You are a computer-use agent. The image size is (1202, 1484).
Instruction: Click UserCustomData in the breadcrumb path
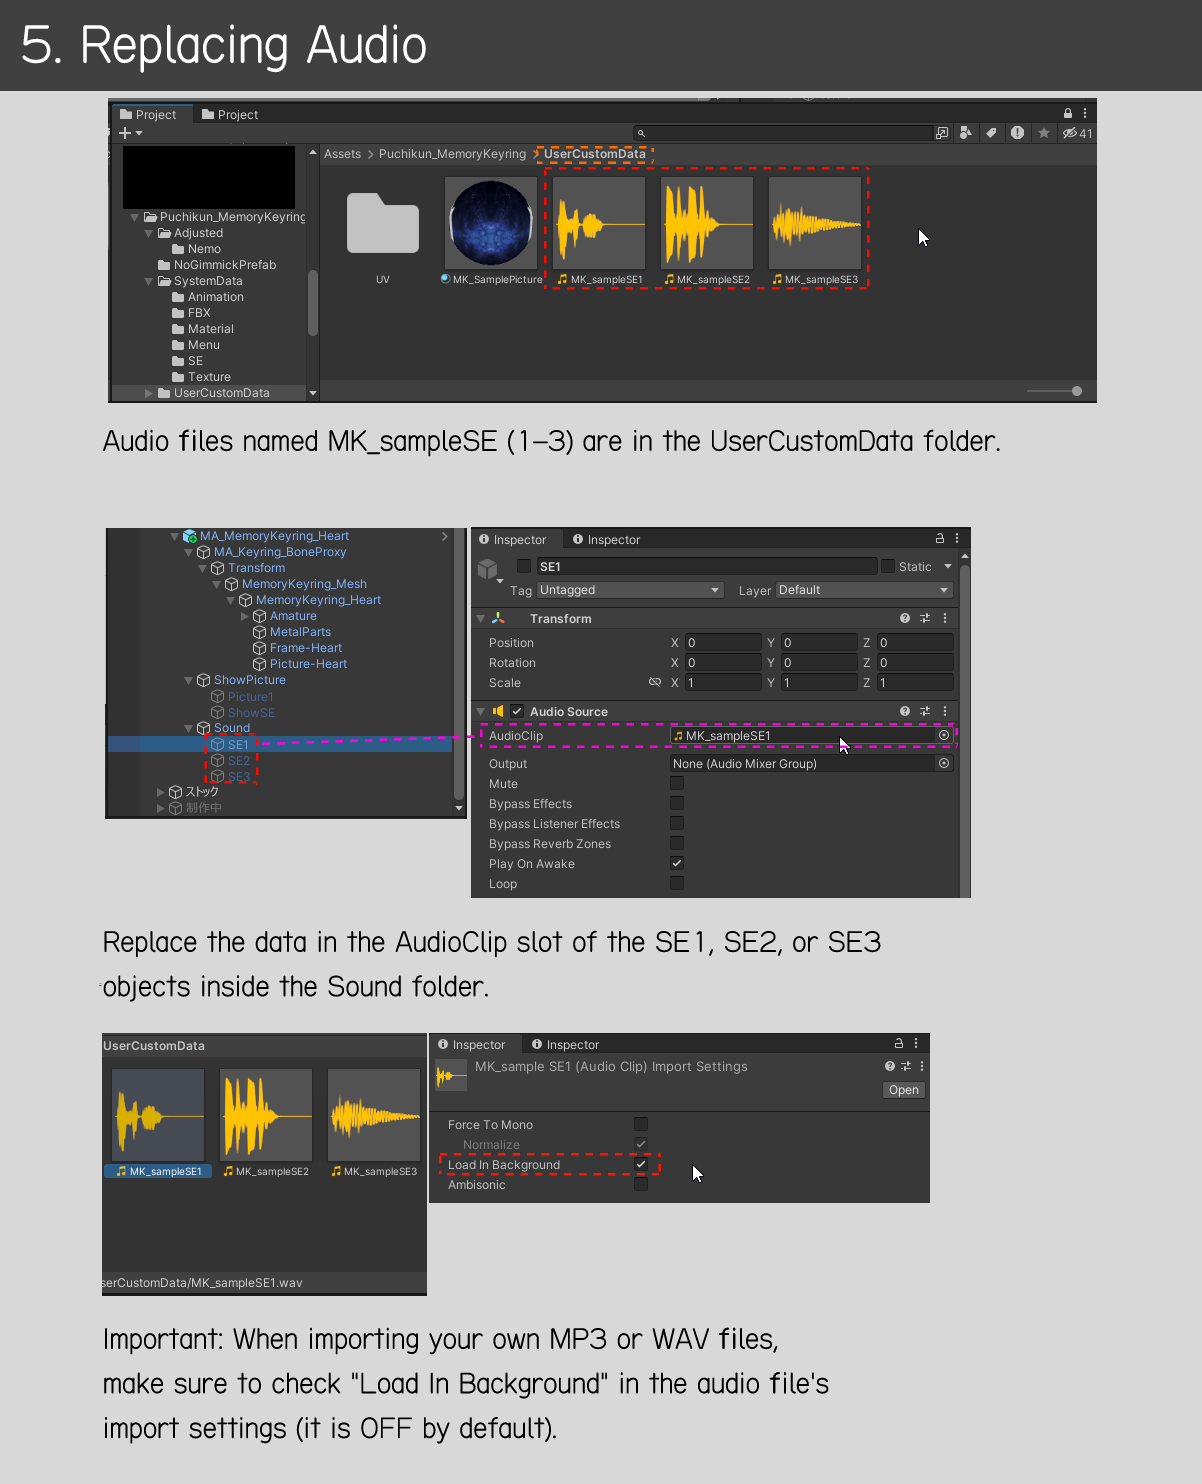click(x=594, y=154)
